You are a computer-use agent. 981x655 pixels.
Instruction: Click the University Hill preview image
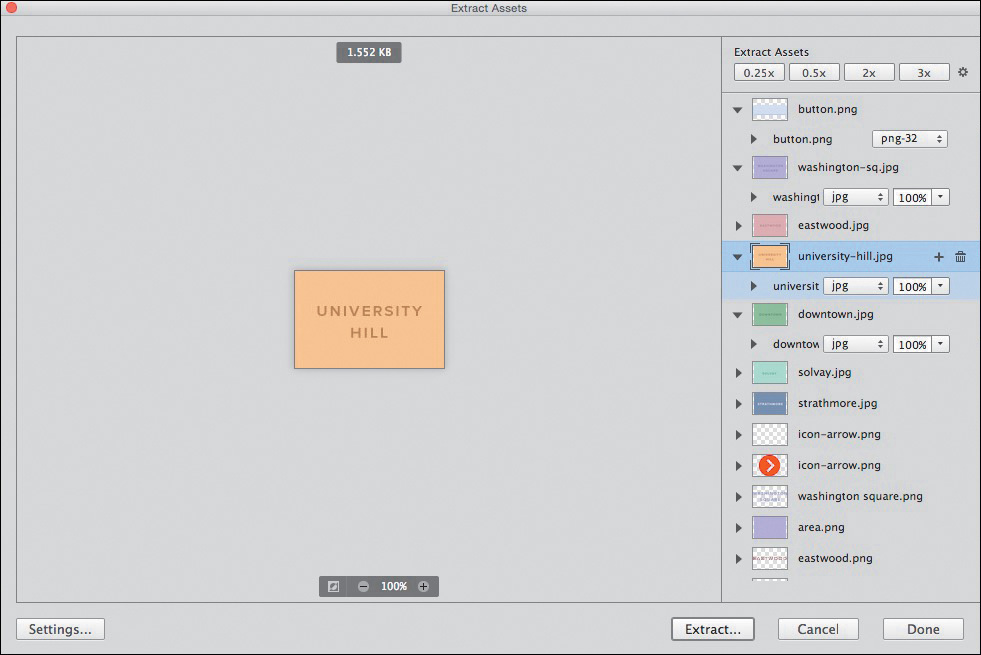[369, 319]
